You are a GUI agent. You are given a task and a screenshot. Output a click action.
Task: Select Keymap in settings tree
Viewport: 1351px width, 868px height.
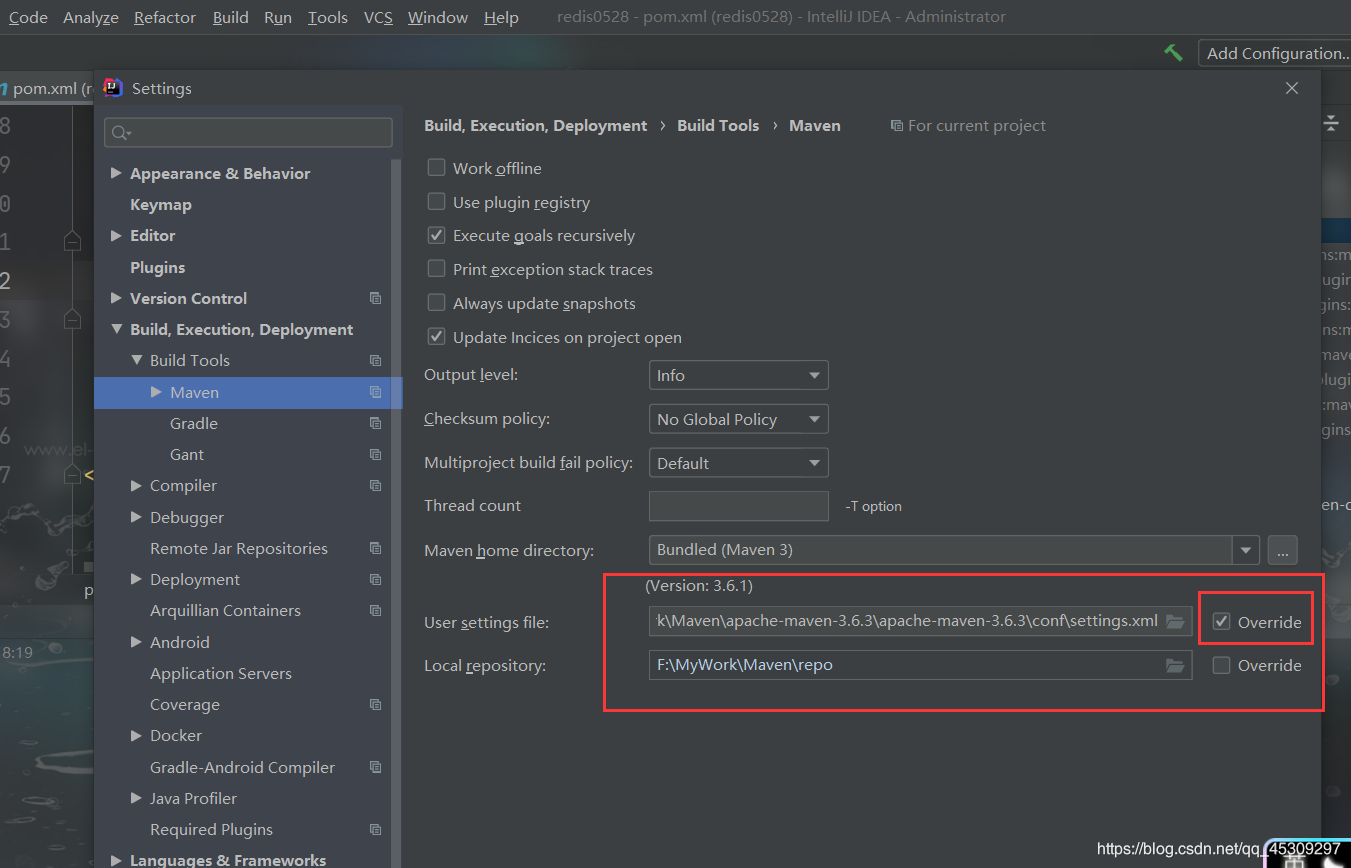[161, 204]
